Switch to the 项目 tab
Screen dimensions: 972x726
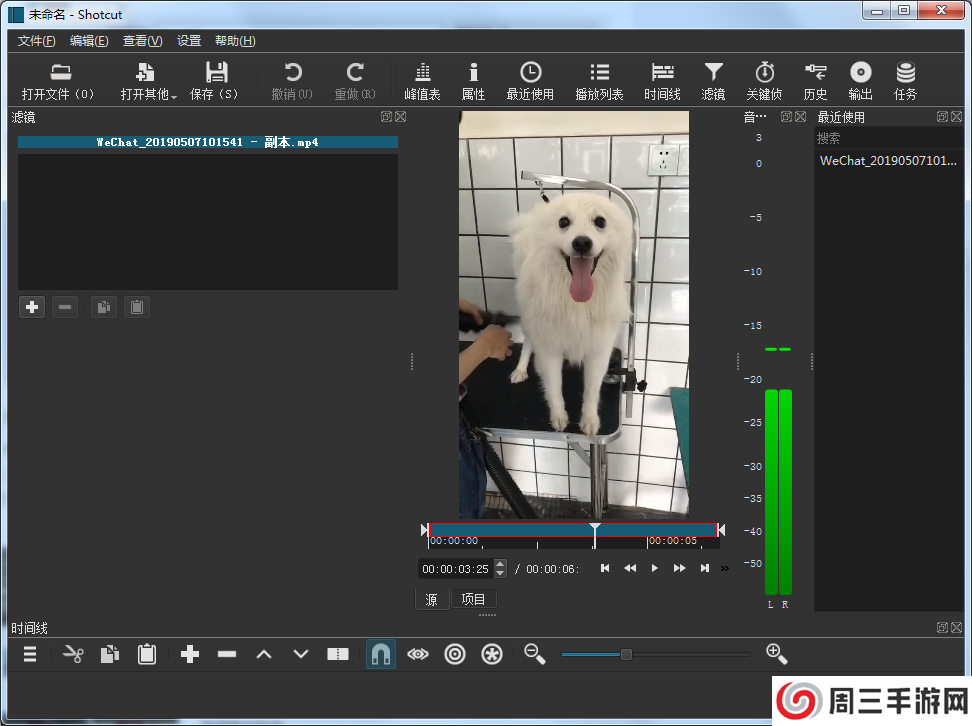[x=473, y=599]
